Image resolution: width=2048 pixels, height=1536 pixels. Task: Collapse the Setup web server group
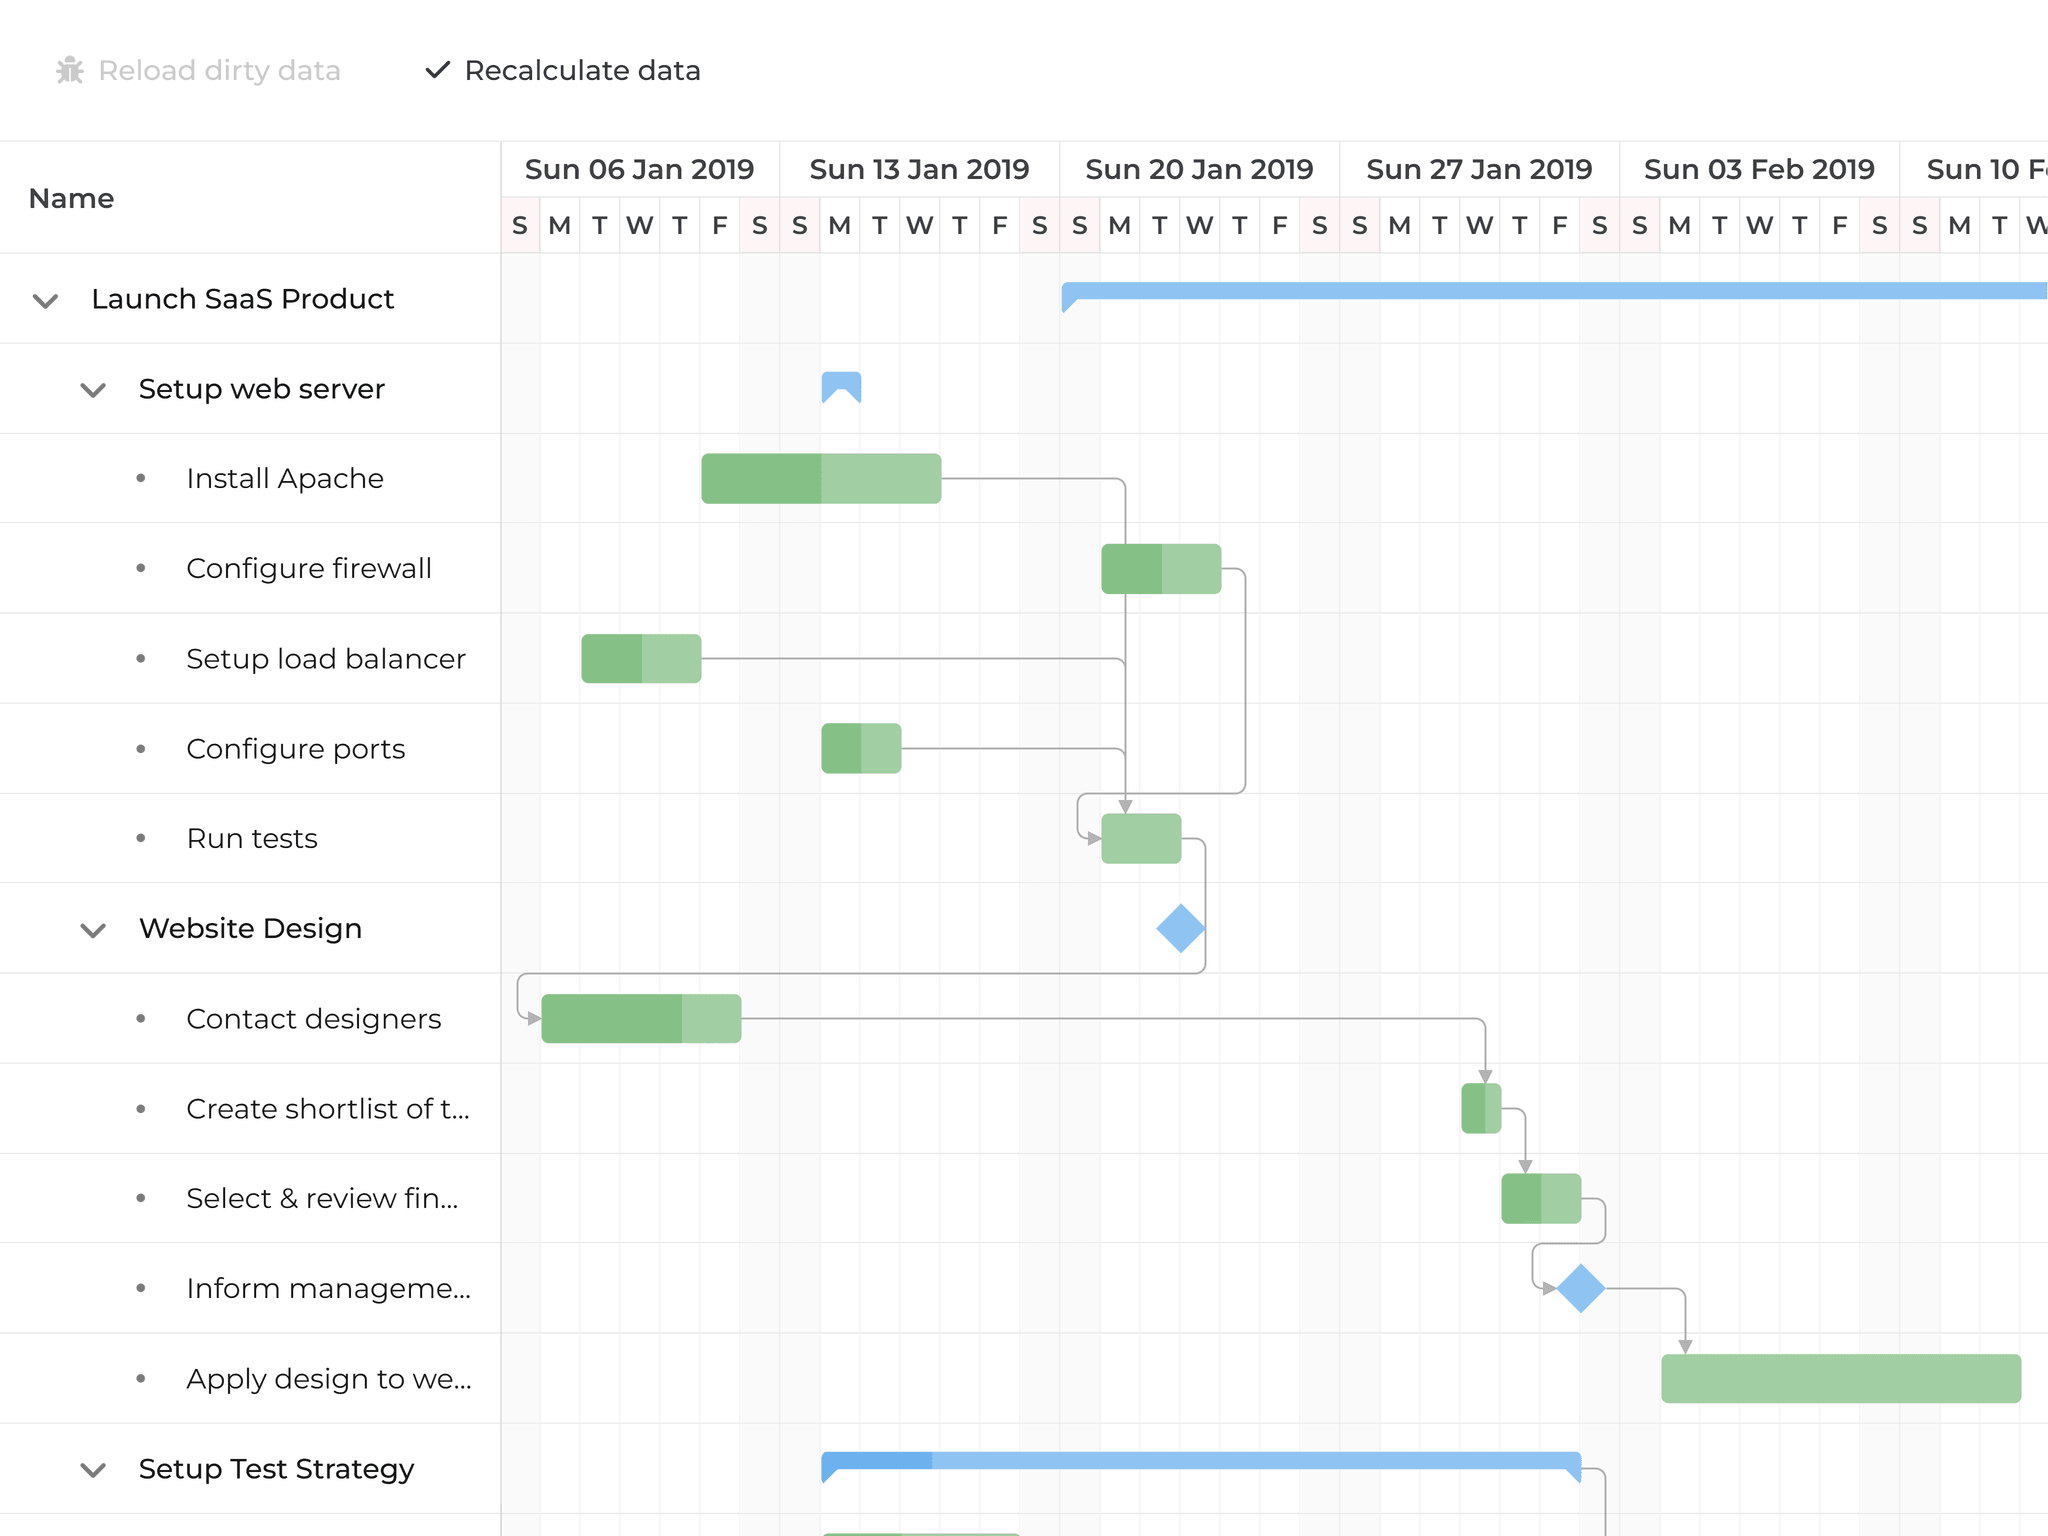pos(93,390)
